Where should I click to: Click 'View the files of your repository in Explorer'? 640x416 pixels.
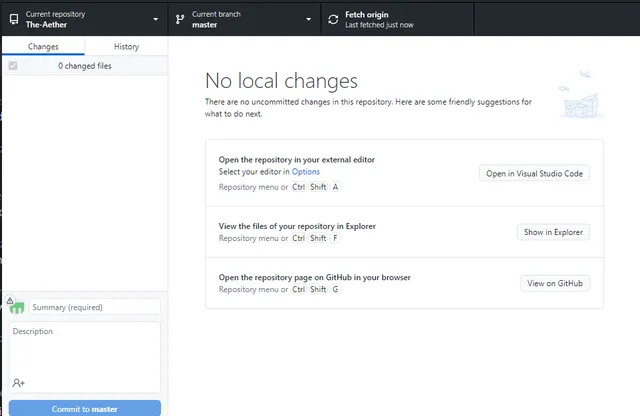point(297,226)
